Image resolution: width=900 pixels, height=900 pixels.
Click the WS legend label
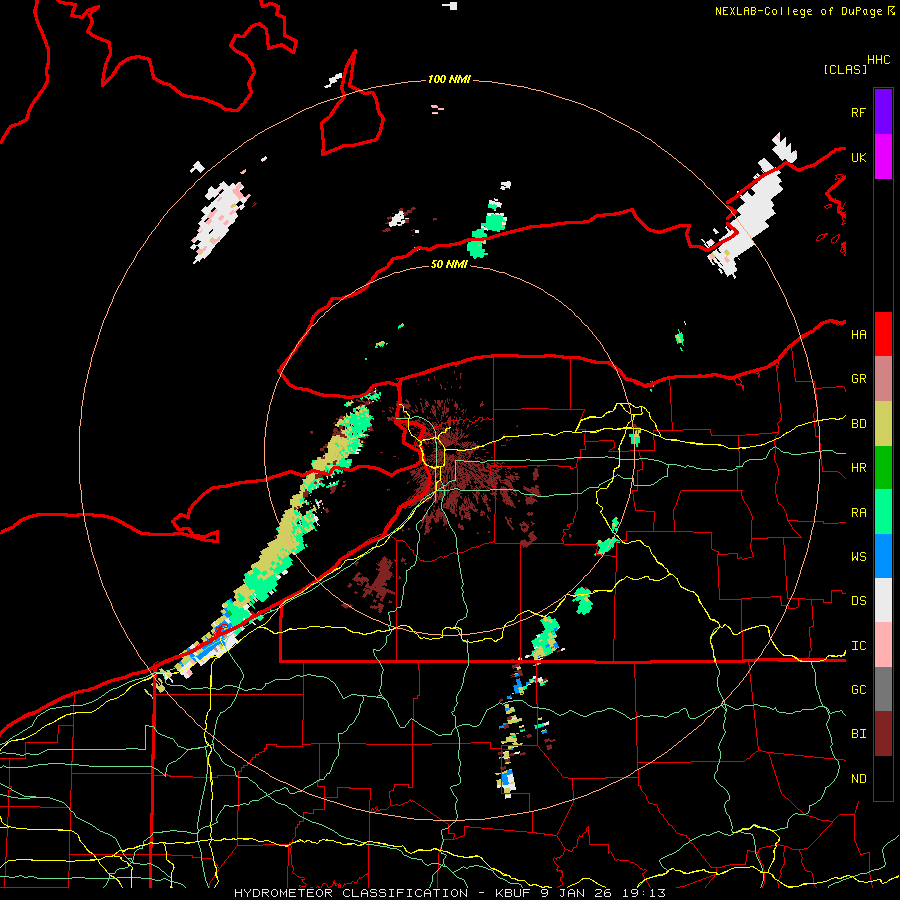tap(858, 556)
